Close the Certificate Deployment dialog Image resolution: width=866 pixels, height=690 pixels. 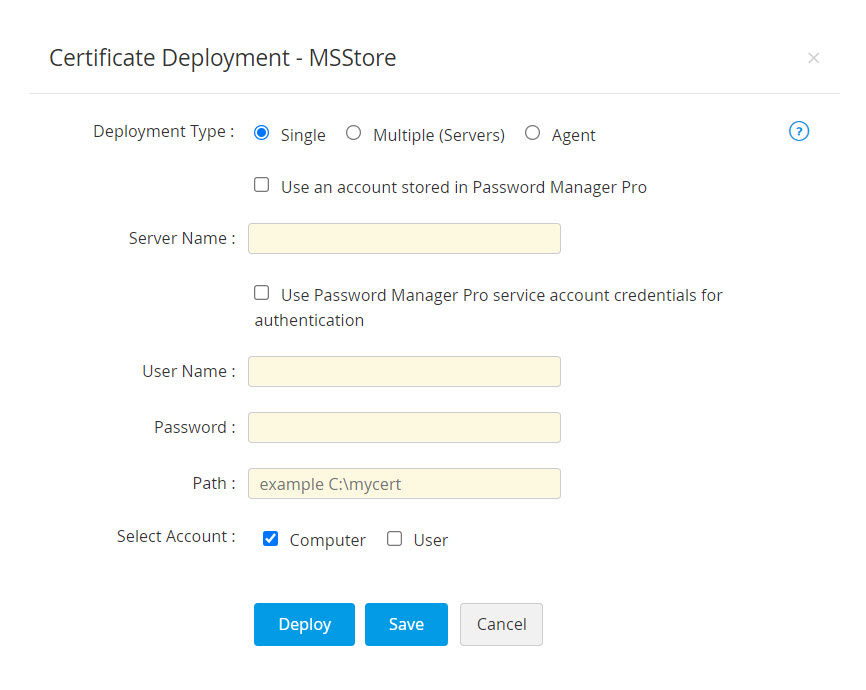pos(813,58)
